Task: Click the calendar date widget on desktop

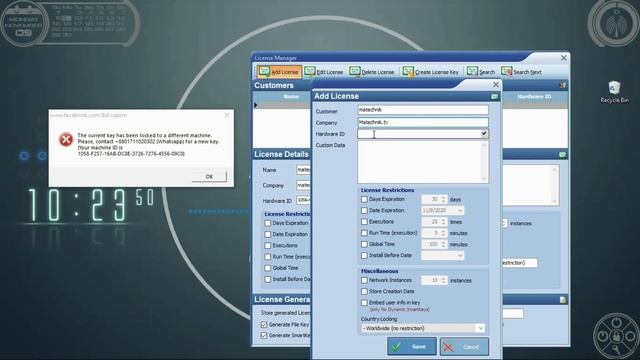Action: pos(24,24)
